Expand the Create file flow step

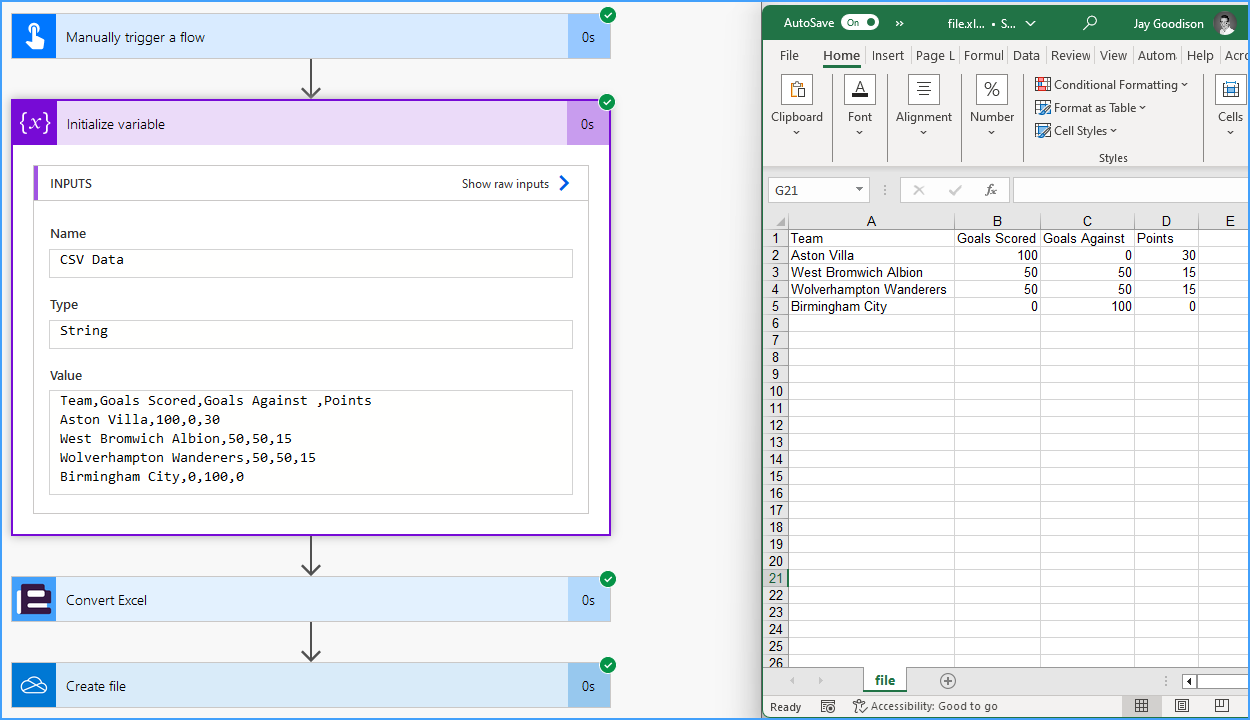tap(311, 686)
